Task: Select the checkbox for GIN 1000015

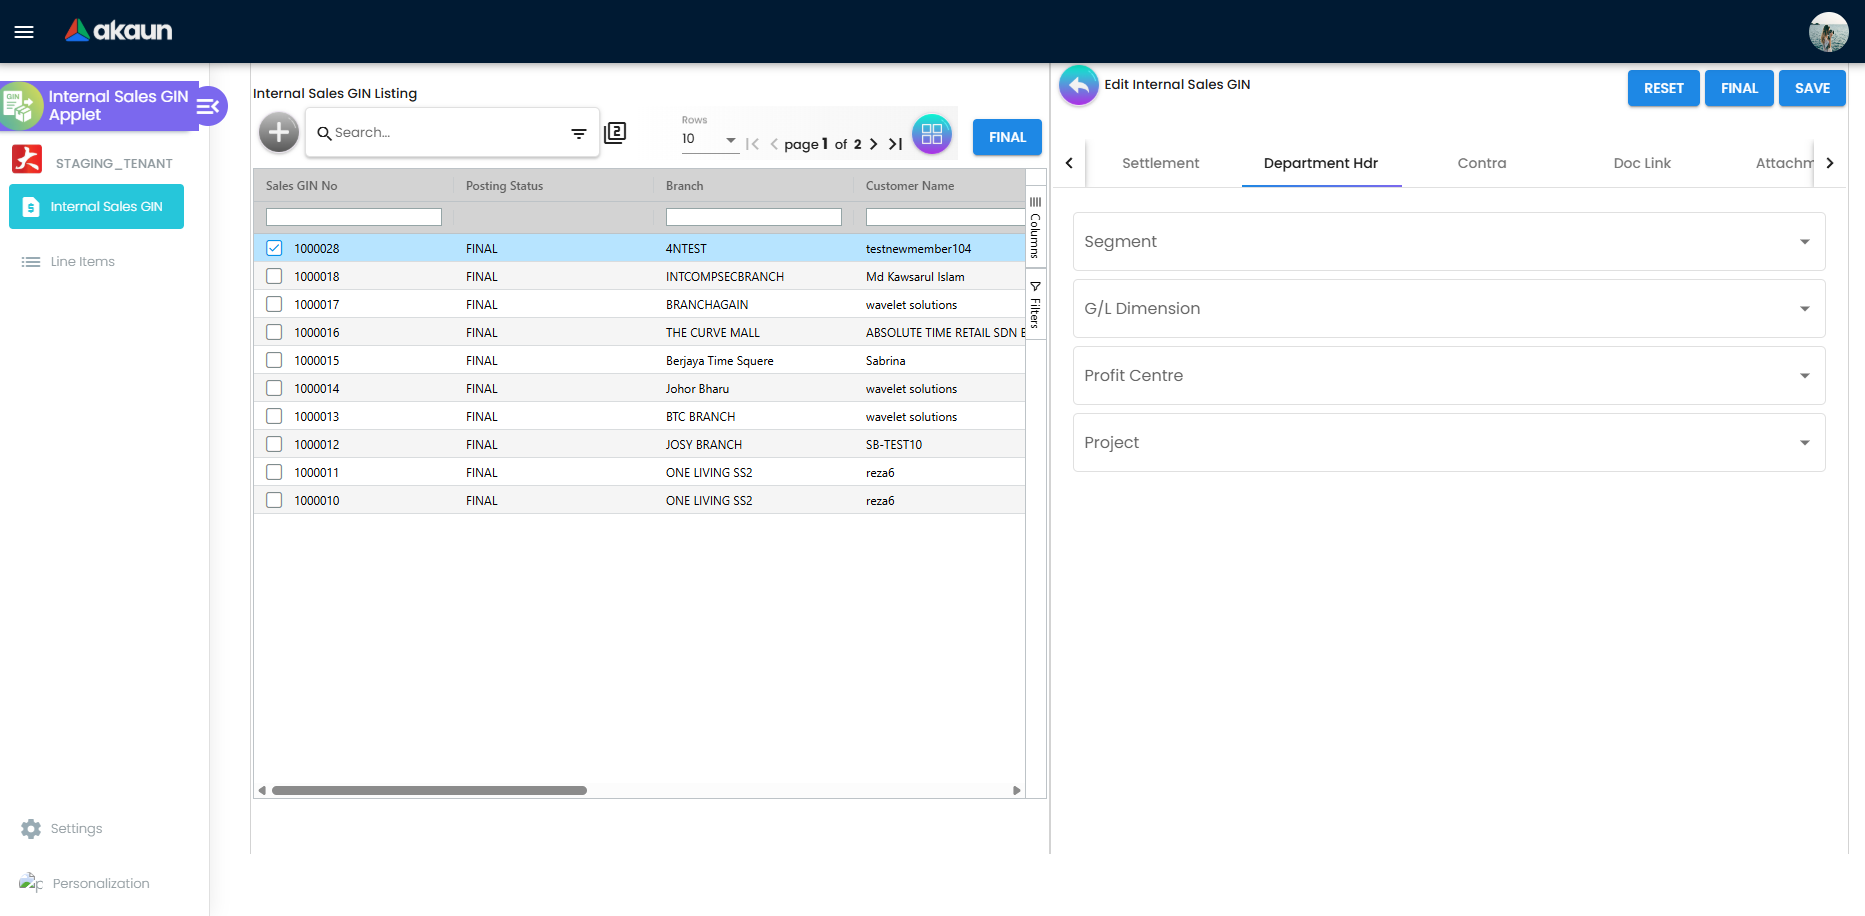Action: click(274, 360)
